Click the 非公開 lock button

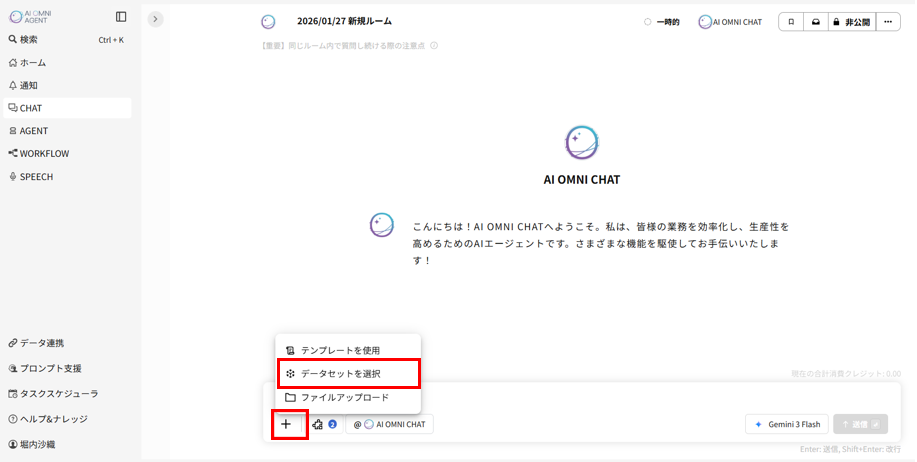click(x=852, y=22)
